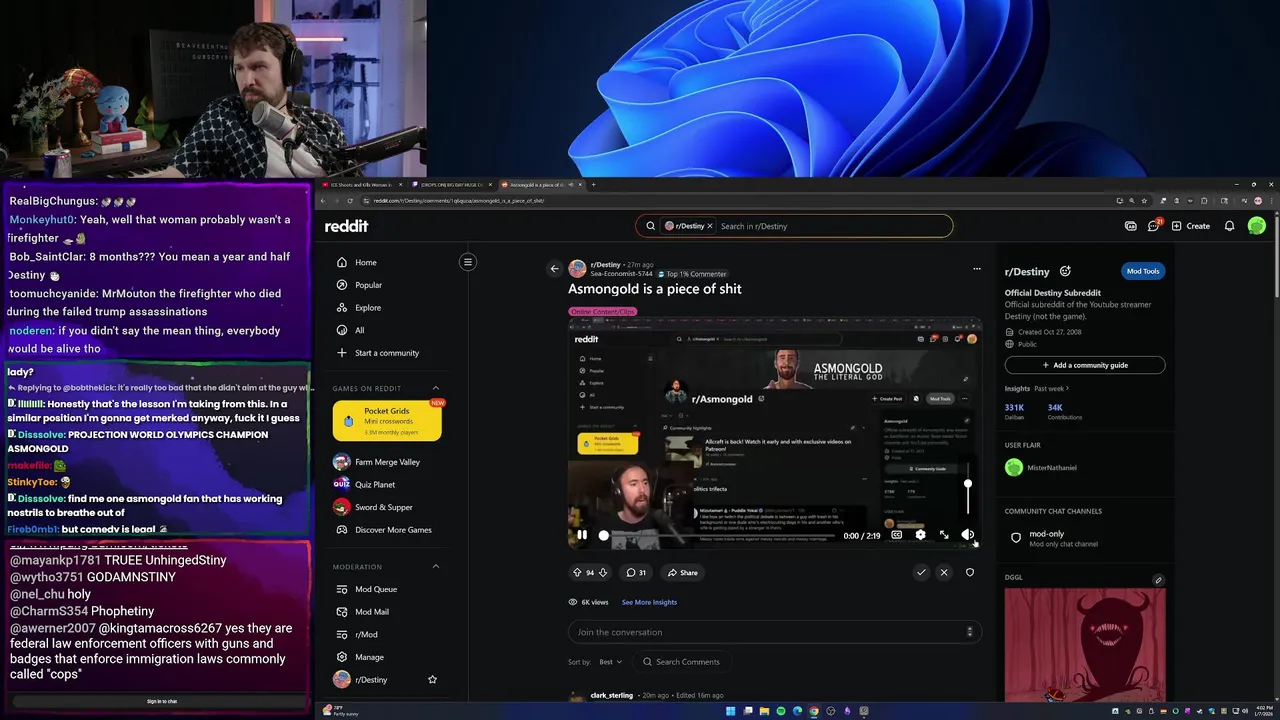
Task: Click Add a community guide
Action: tap(1085, 365)
